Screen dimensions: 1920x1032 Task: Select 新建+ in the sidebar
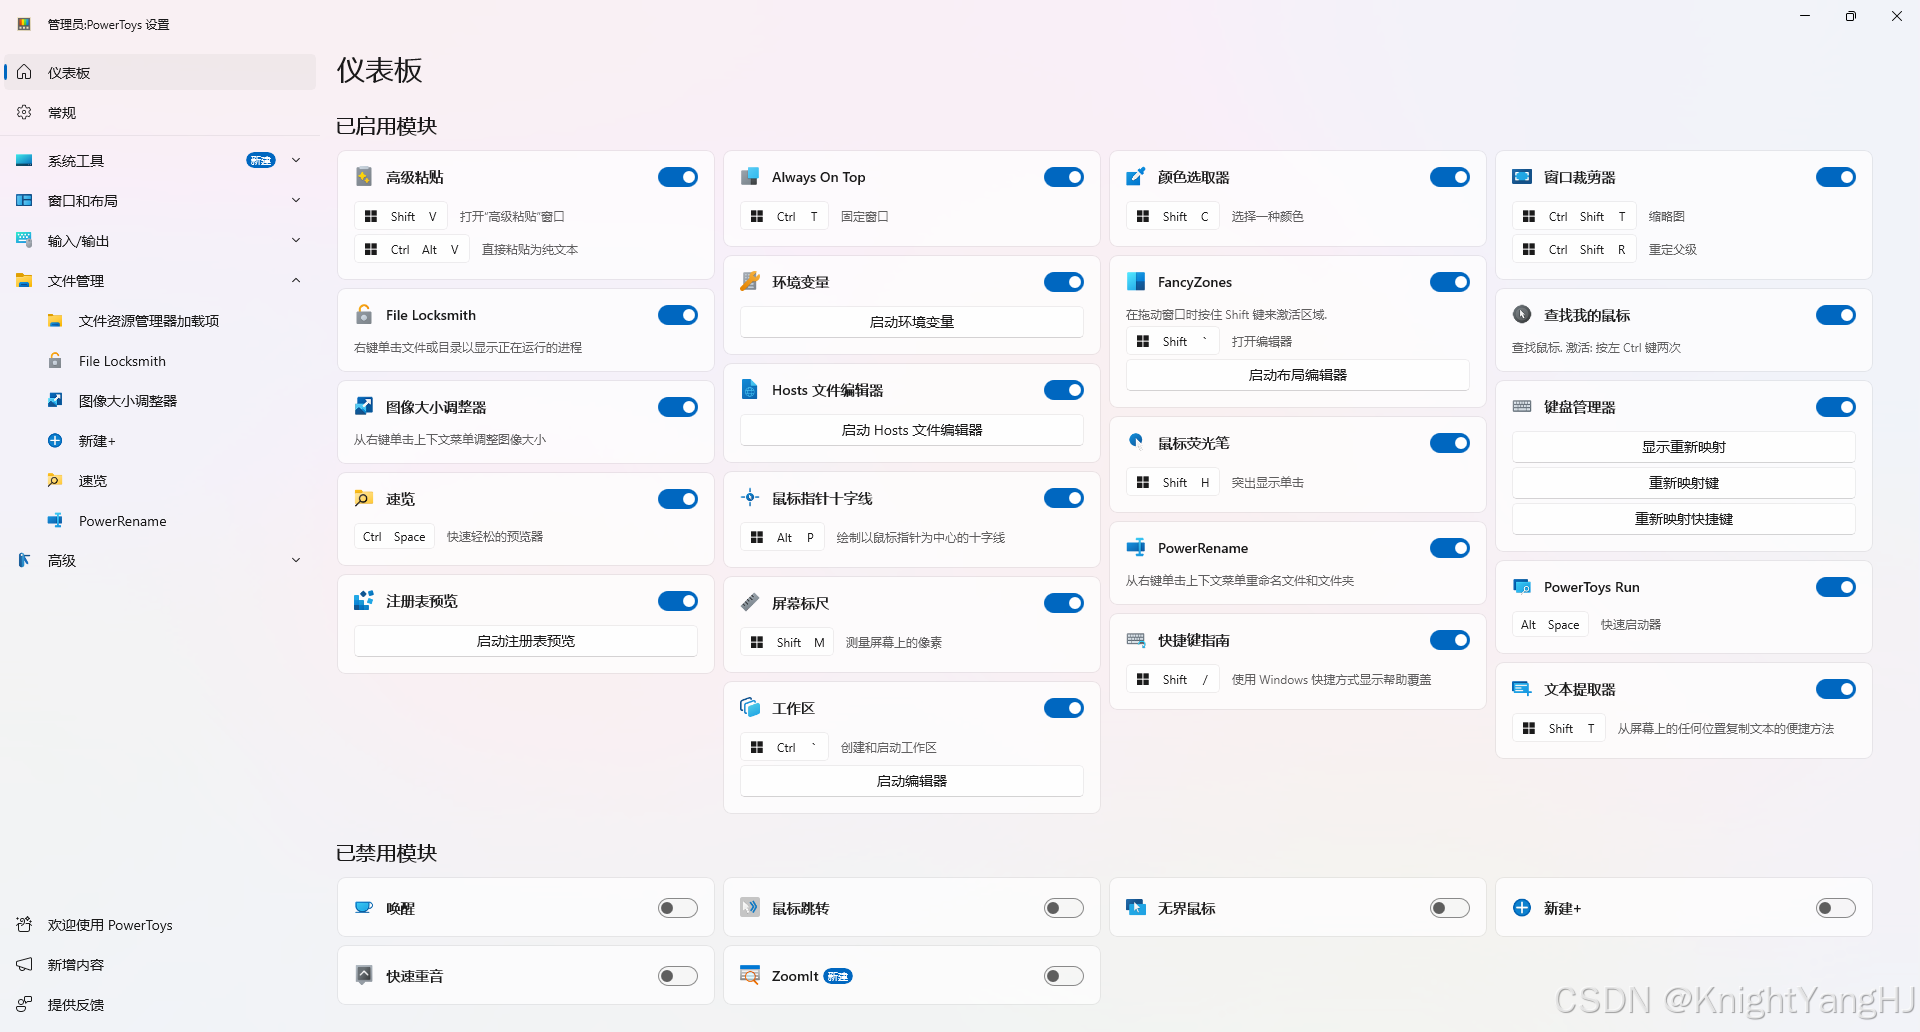point(160,440)
